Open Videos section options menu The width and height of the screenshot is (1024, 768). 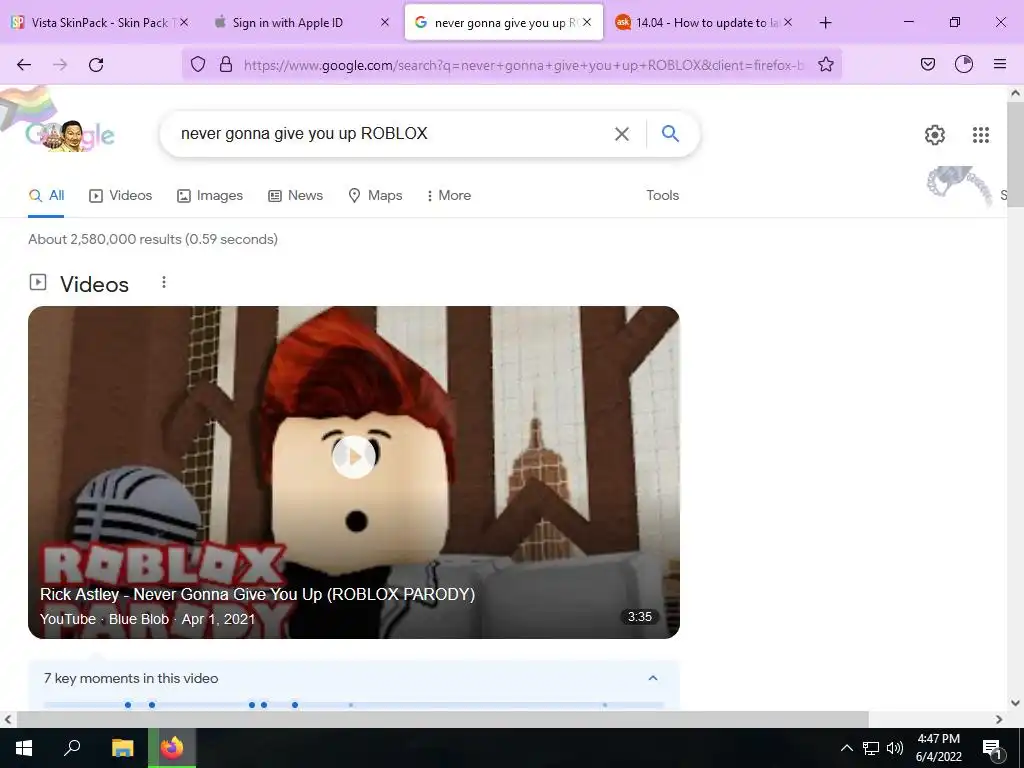(164, 282)
